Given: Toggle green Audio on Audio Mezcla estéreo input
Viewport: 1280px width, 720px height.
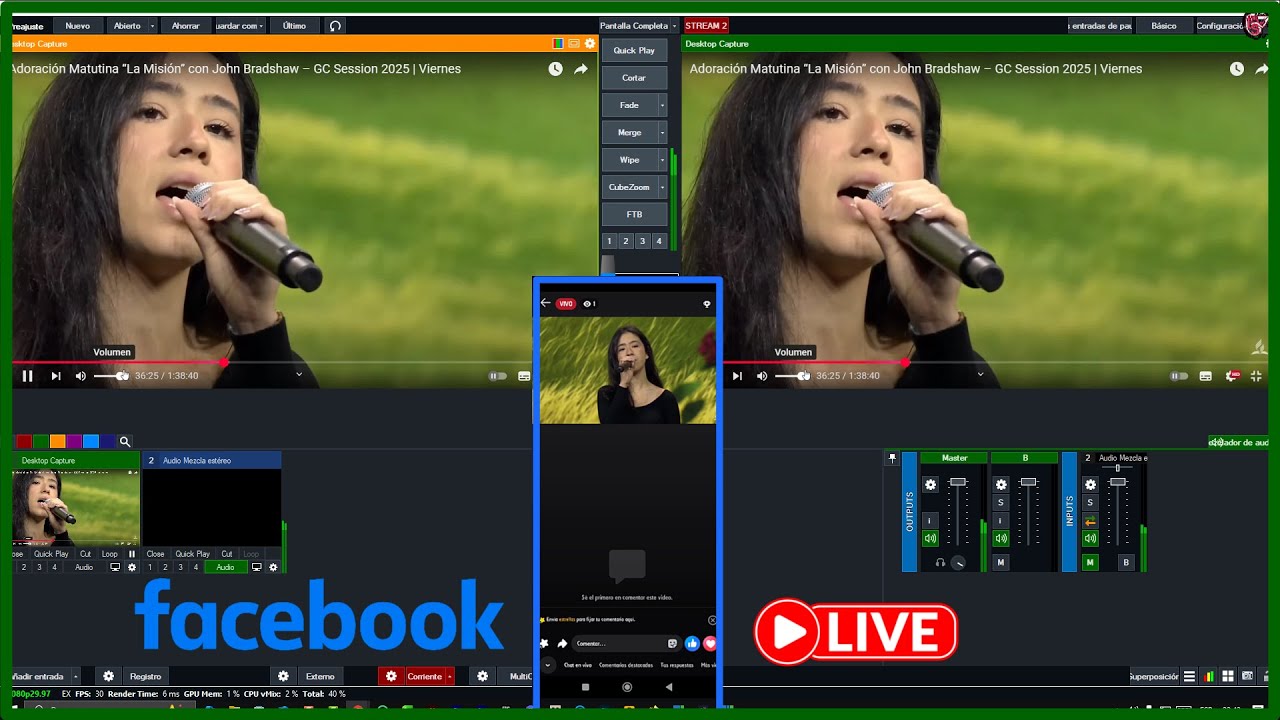Looking at the screenshot, I should click(226, 567).
